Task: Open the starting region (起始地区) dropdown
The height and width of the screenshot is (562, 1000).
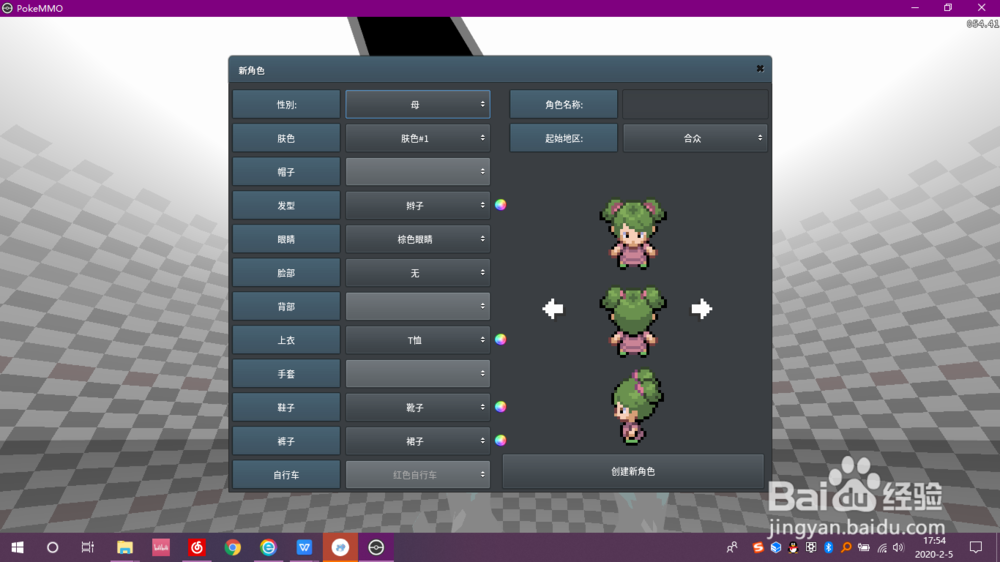Action: coord(695,138)
